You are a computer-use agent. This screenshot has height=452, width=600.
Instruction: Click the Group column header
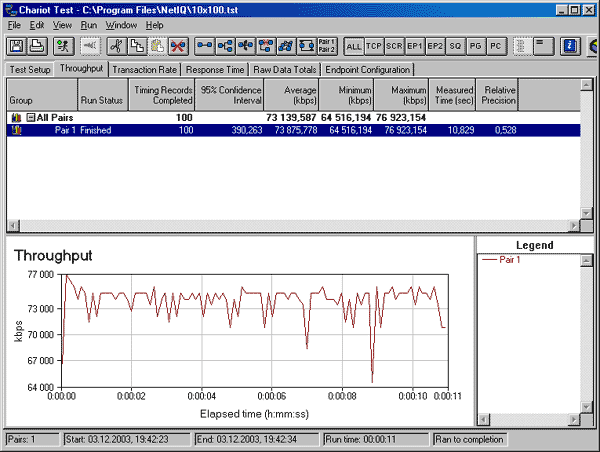(42, 95)
